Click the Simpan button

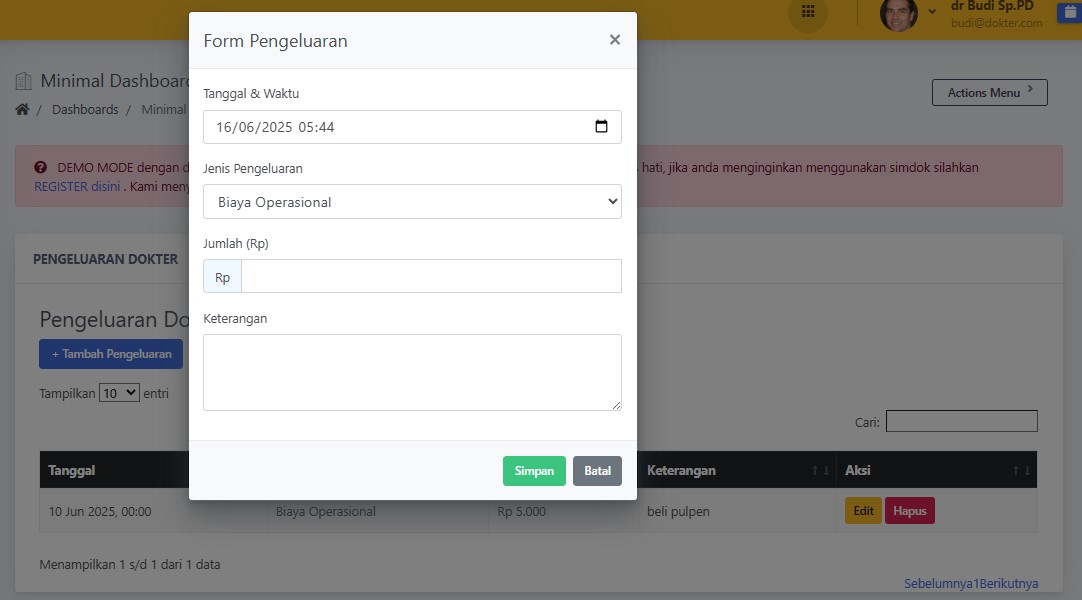pos(534,471)
